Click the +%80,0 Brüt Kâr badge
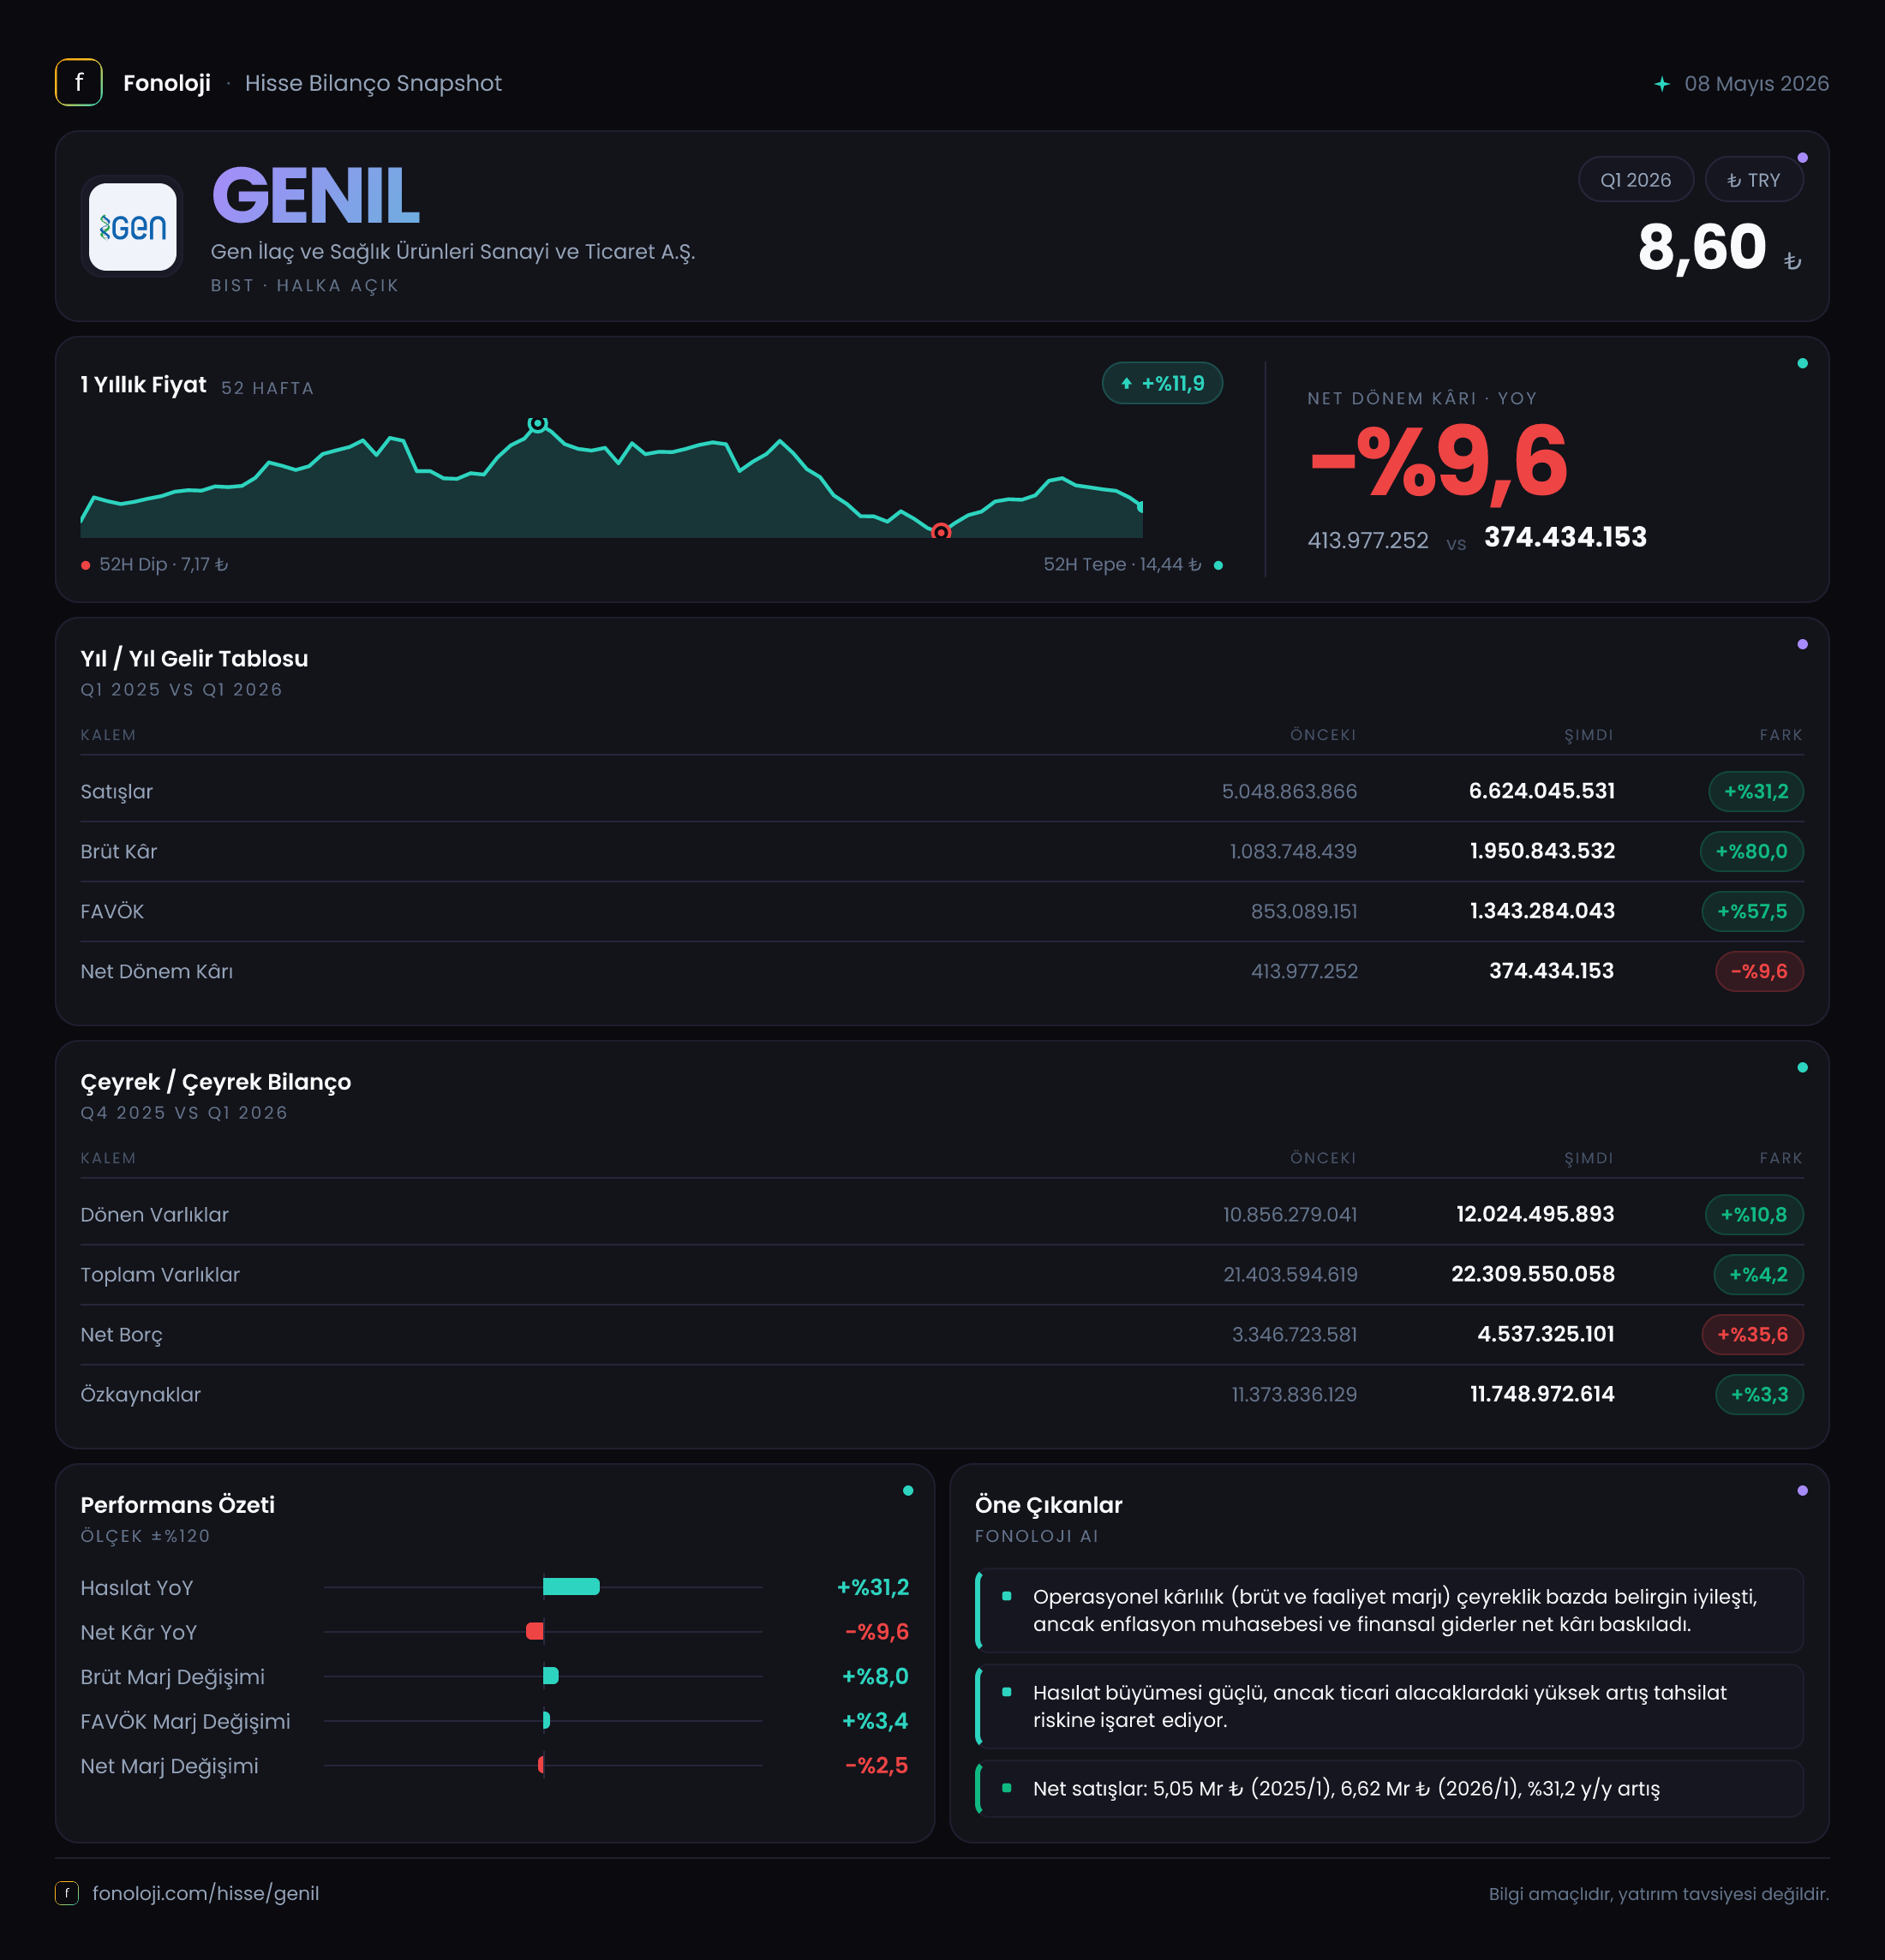Image resolution: width=1885 pixels, height=1960 pixels. point(1751,852)
